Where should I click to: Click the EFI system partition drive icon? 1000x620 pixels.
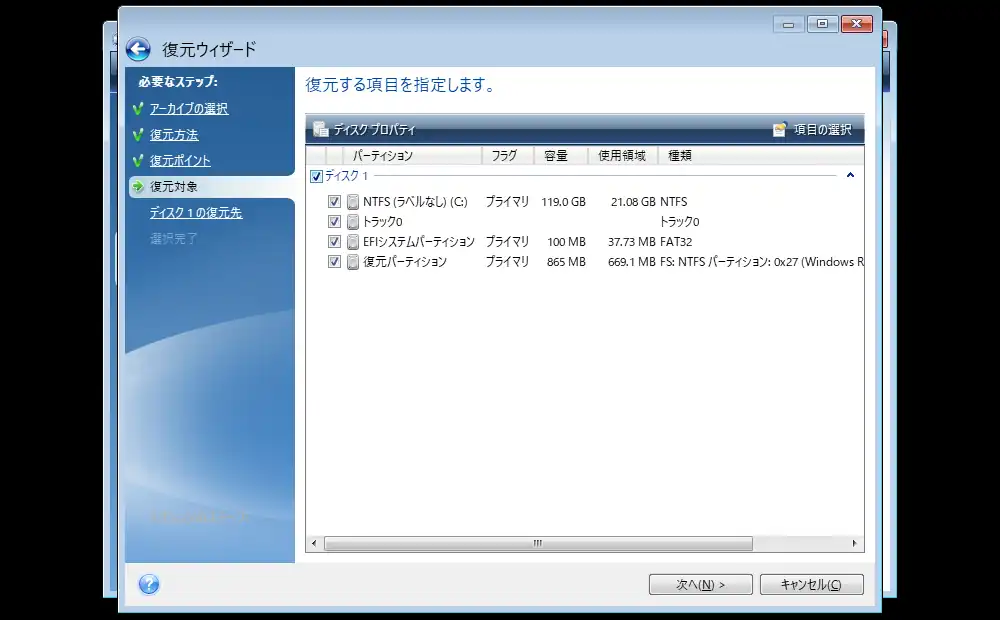click(353, 242)
